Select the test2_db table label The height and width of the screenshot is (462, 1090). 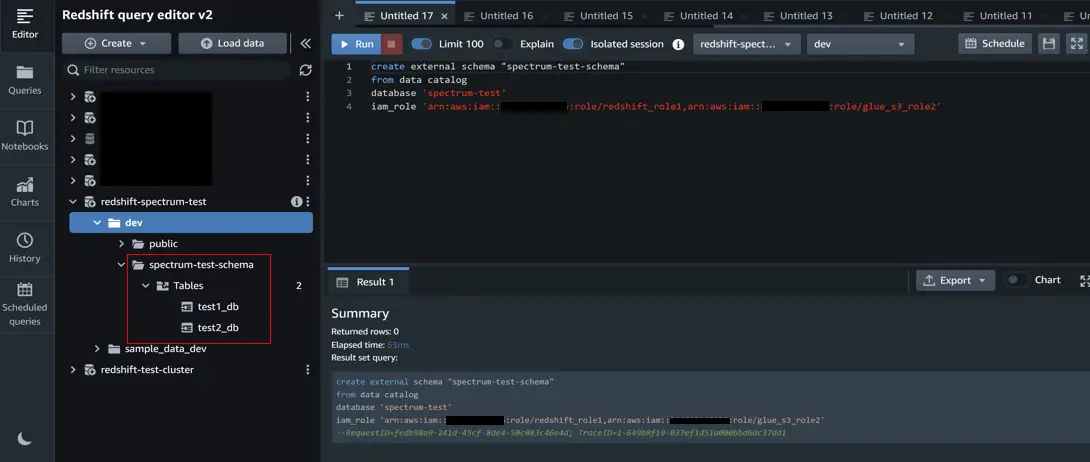pyautogui.click(x=218, y=327)
